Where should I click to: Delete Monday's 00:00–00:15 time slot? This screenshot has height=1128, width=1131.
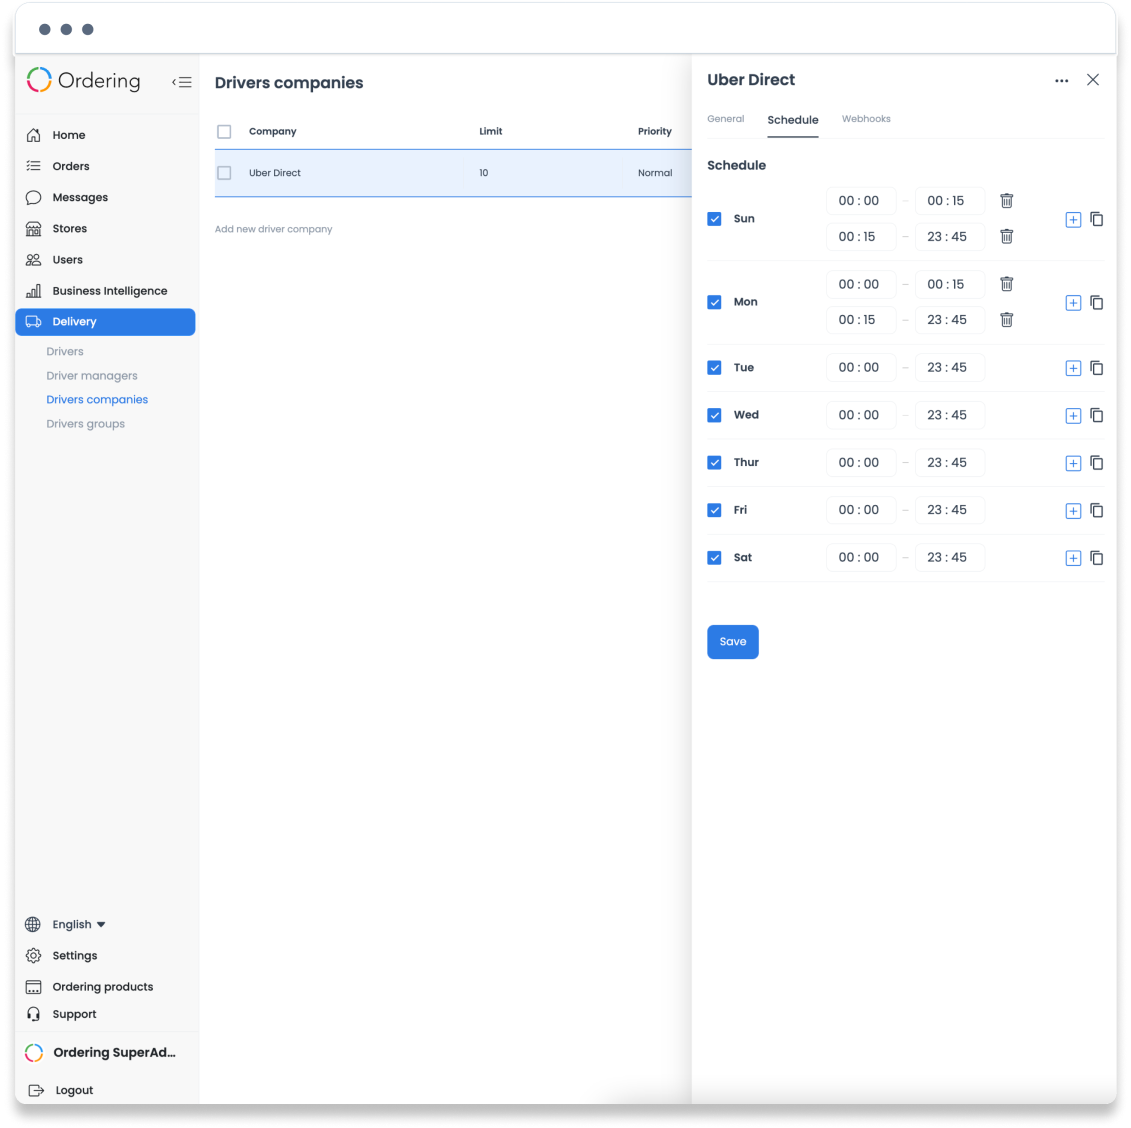[x=1006, y=284]
